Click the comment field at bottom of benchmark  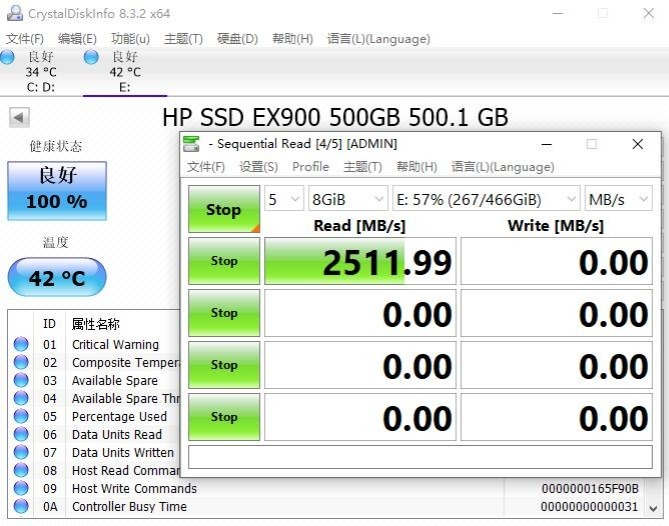click(420, 457)
